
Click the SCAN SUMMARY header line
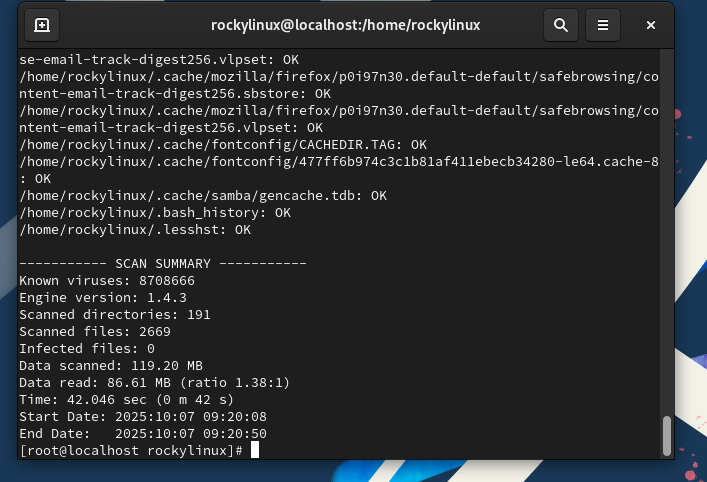163,263
